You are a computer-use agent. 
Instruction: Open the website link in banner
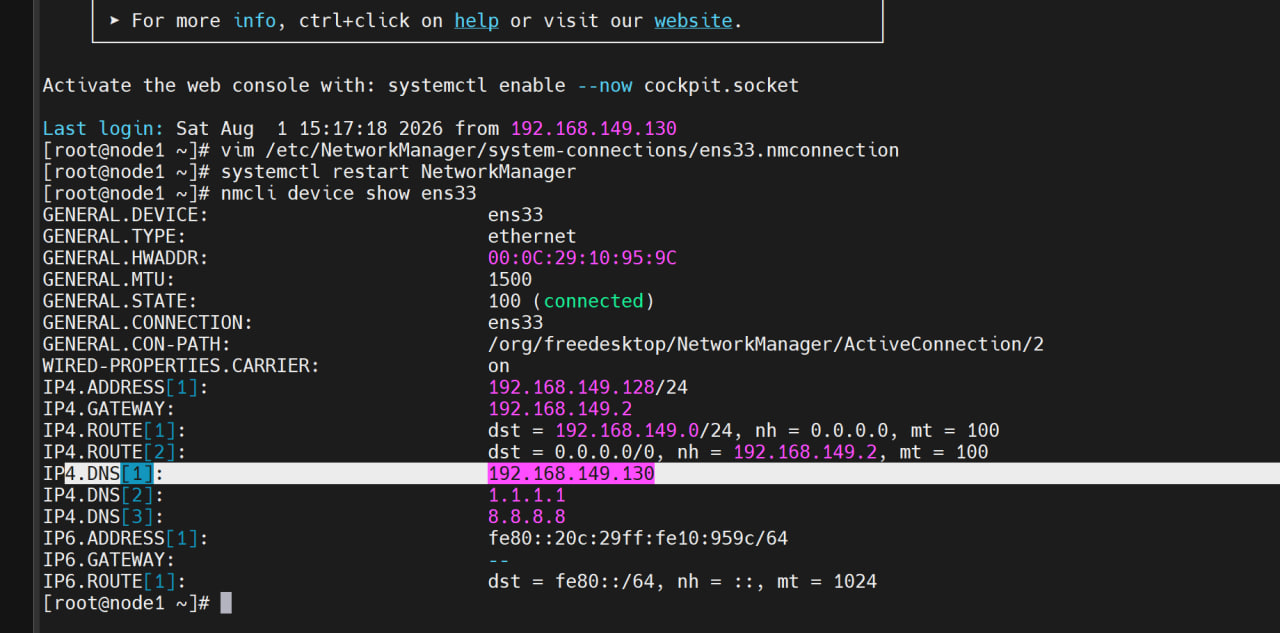tap(693, 20)
